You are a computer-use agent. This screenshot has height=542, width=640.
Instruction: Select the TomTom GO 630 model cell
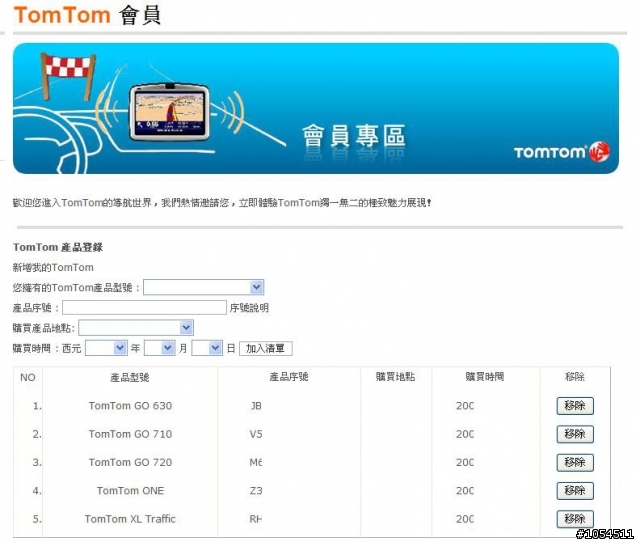130,406
